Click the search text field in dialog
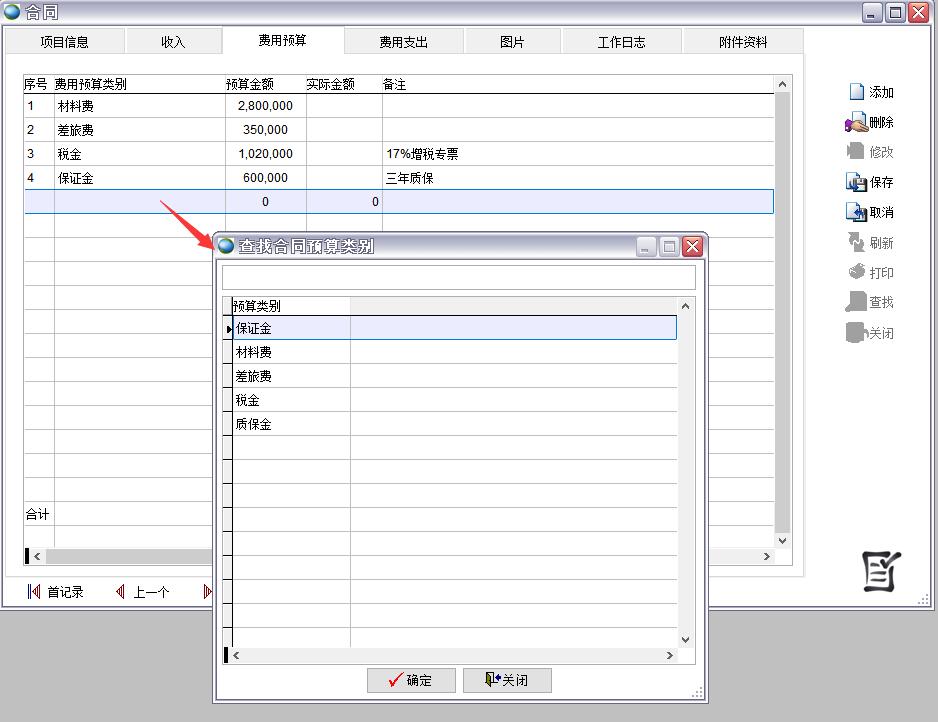 pyautogui.click(x=458, y=277)
